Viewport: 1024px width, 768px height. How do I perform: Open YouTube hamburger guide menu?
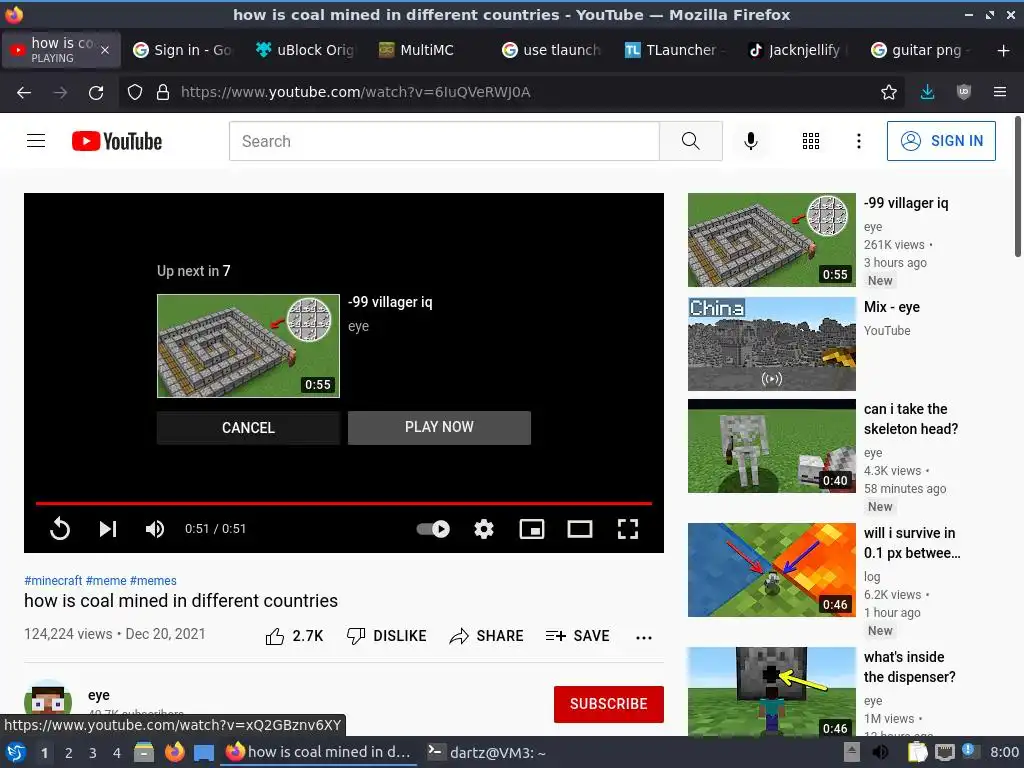coord(36,141)
